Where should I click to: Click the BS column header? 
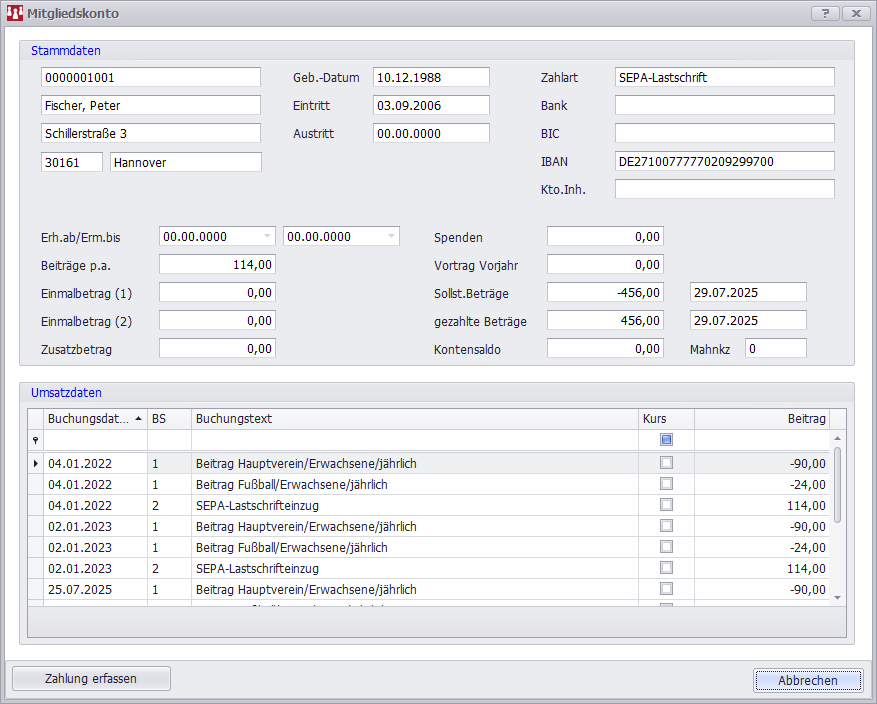pos(168,419)
